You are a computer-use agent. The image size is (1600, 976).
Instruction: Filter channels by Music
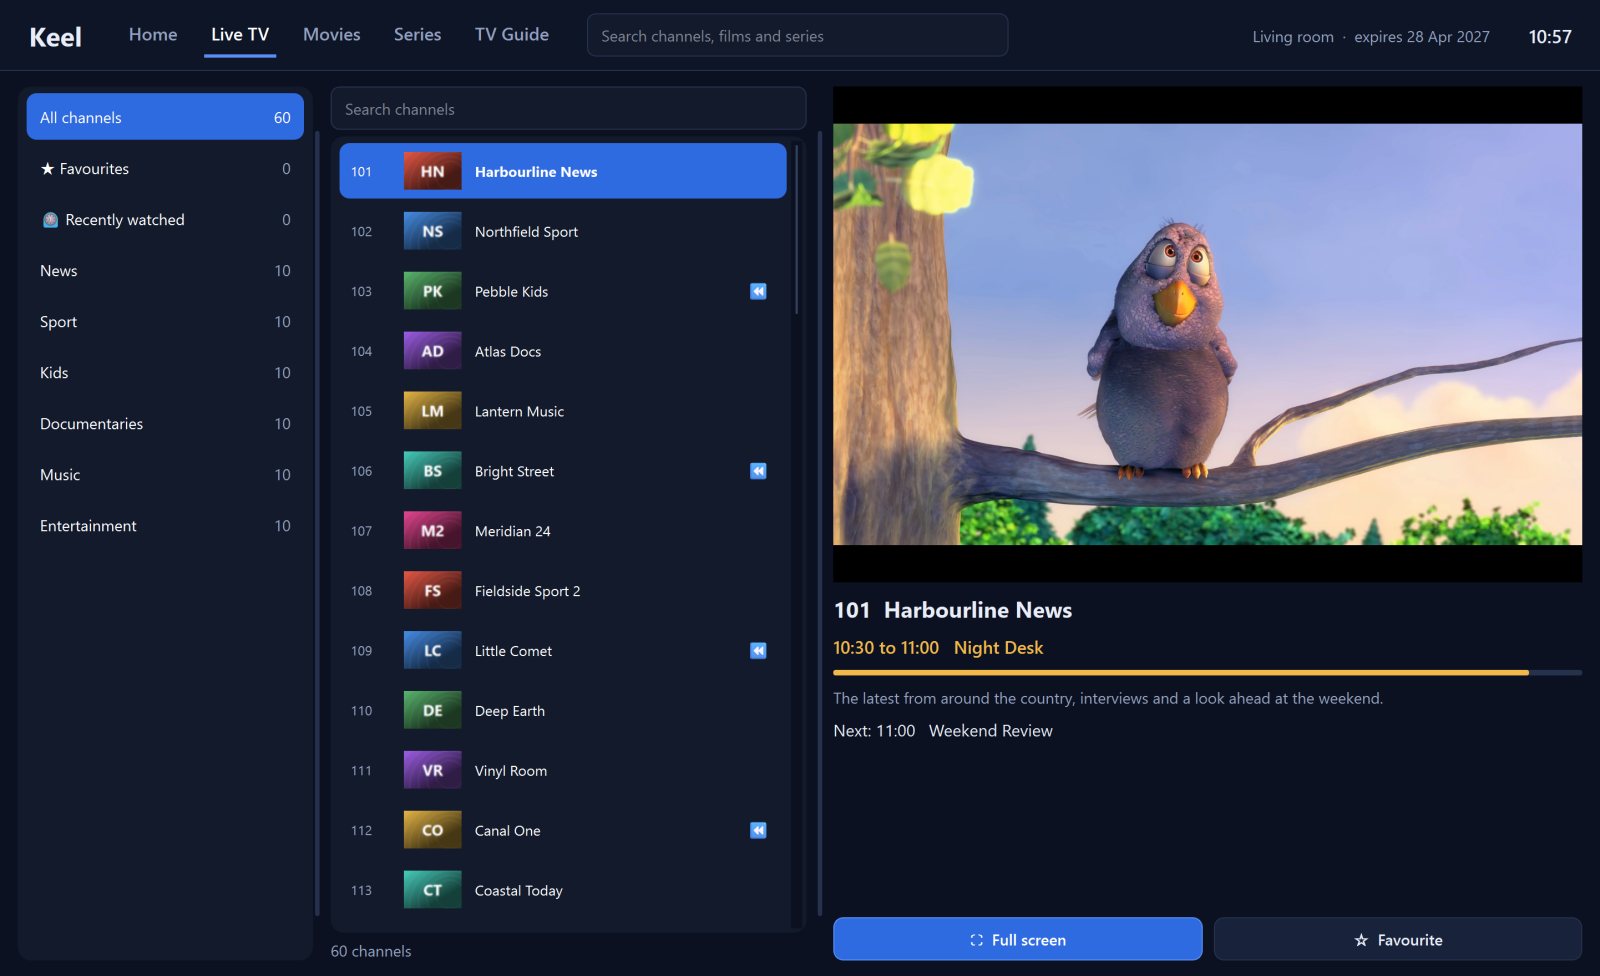point(165,475)
